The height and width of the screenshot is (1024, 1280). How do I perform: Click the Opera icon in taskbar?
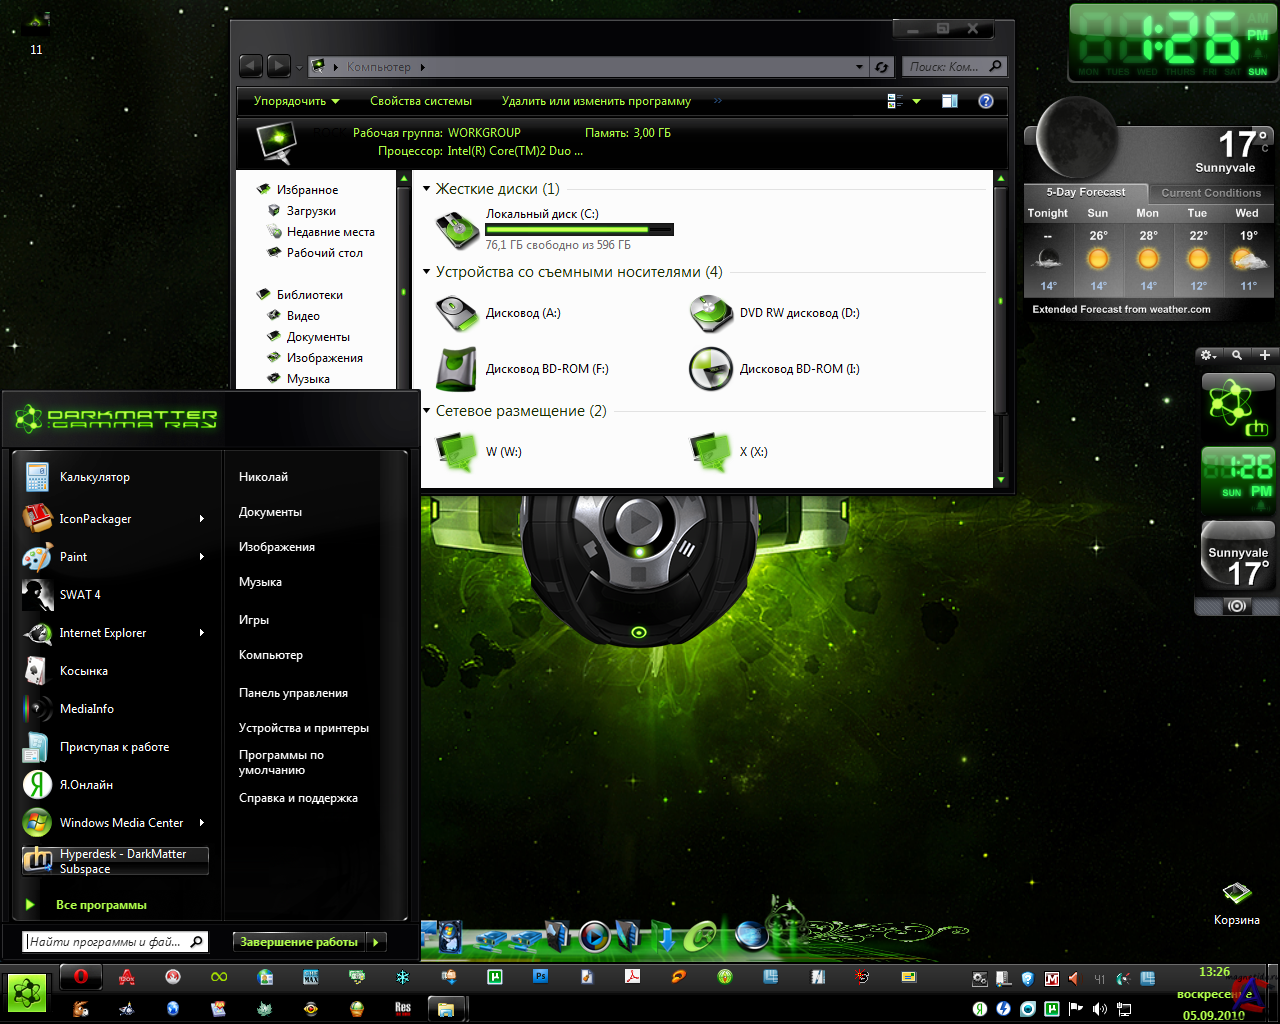coord(81,977)
